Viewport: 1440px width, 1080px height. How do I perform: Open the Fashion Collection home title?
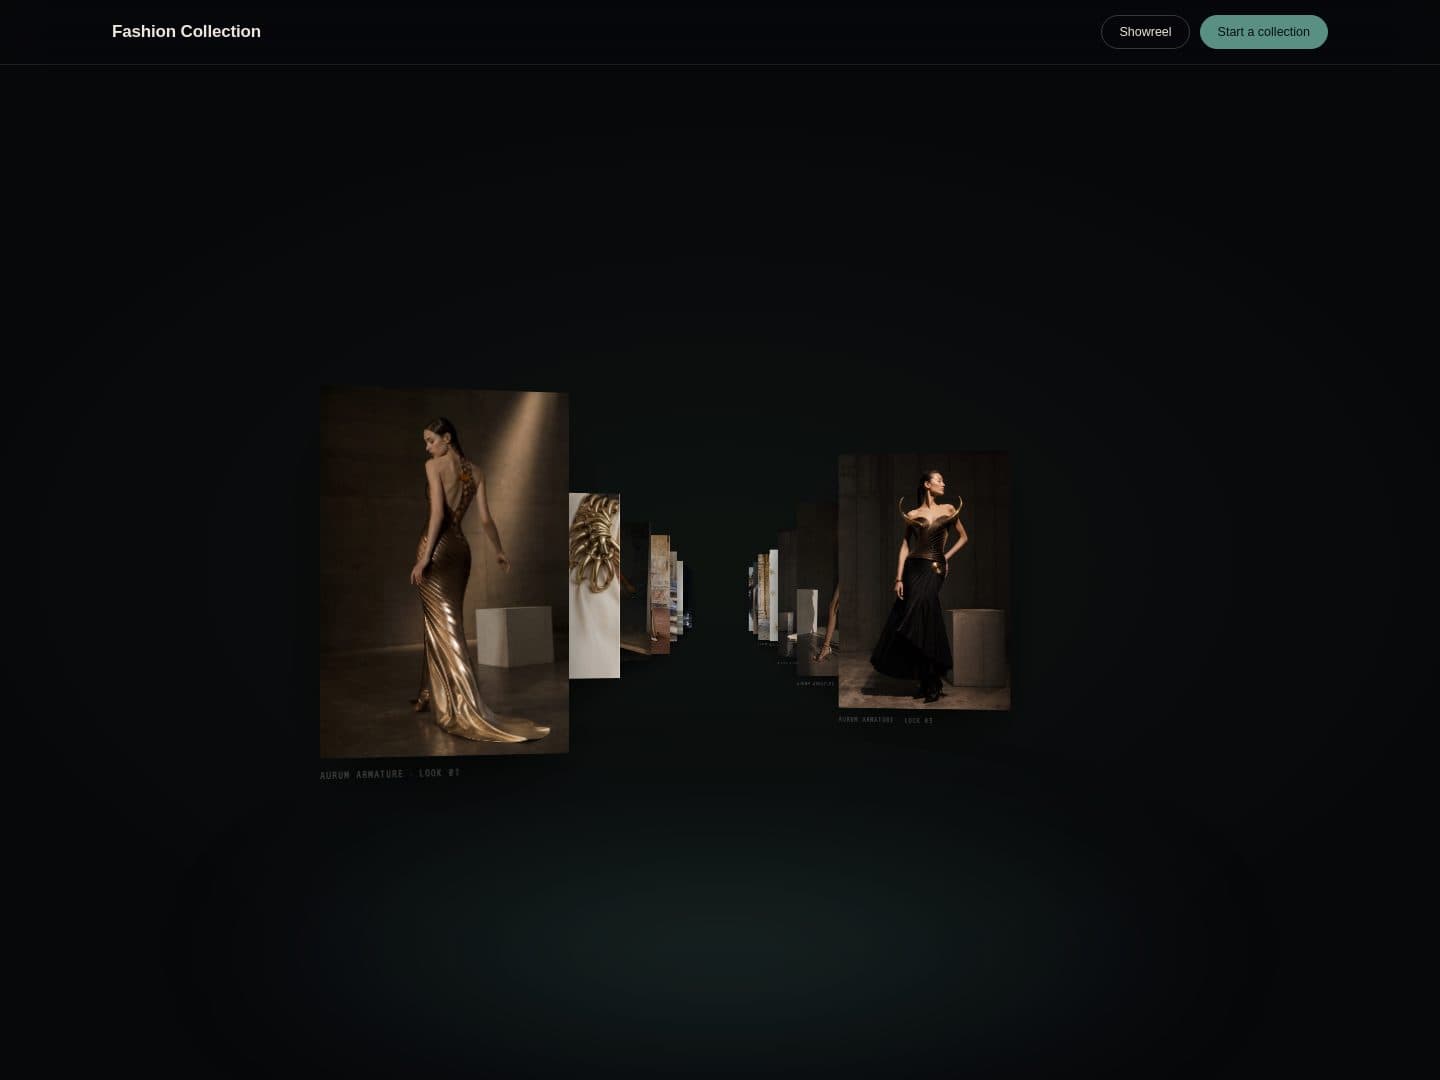point(186,32)
